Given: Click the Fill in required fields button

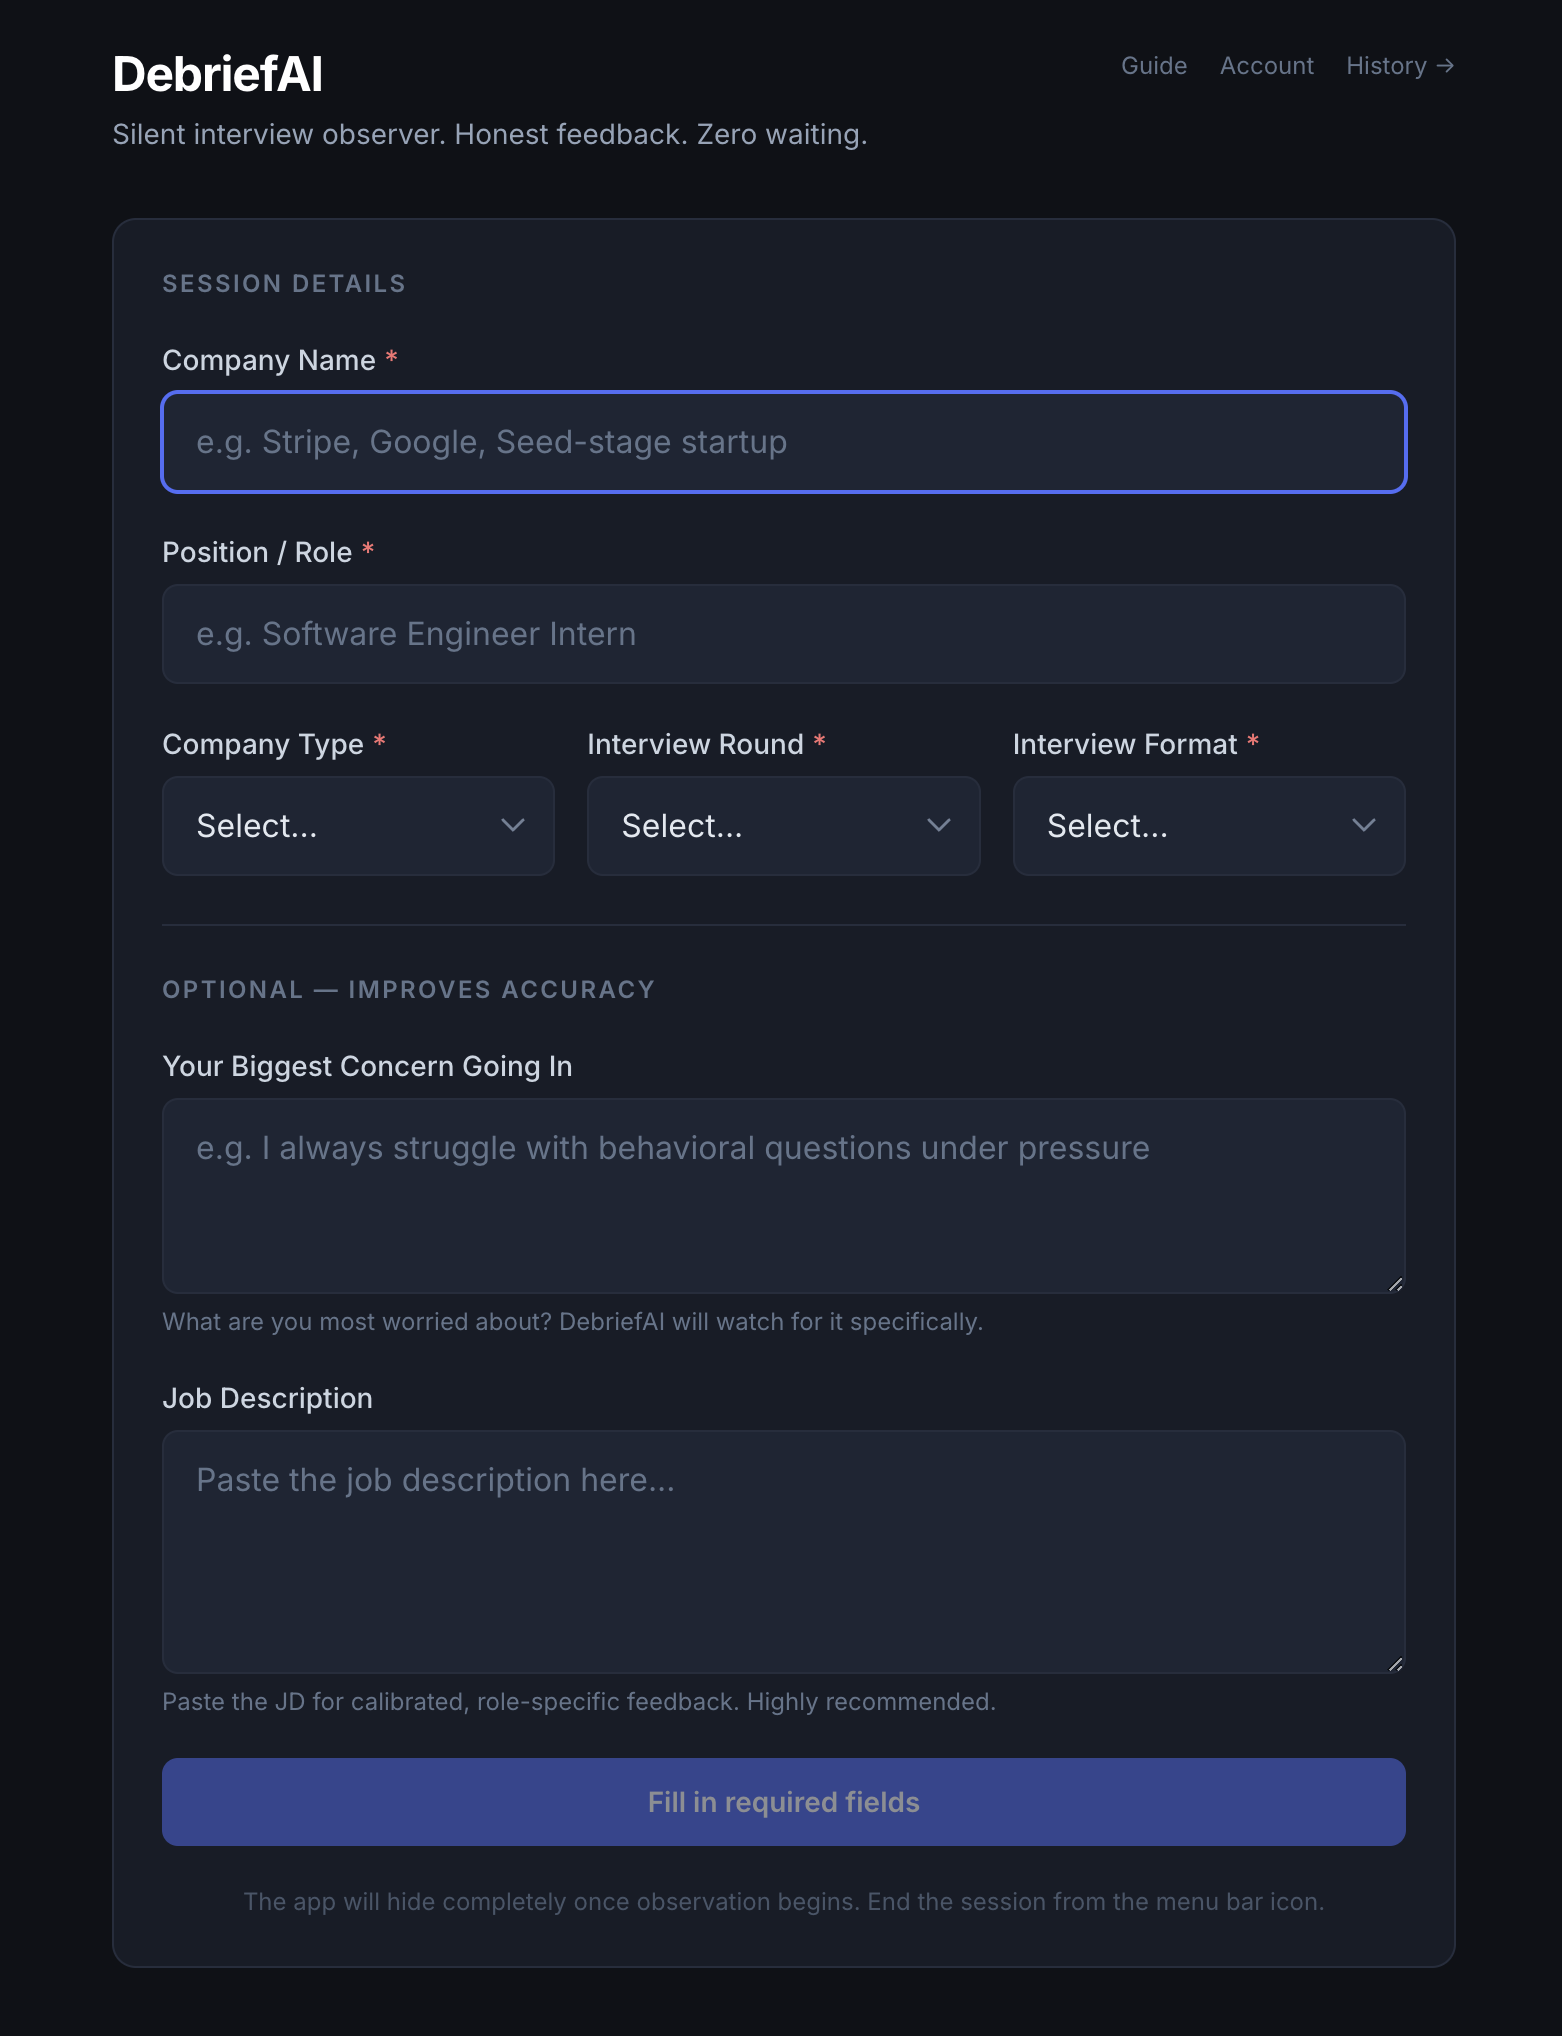Looking at the screenshot, I should point(784,1802).
